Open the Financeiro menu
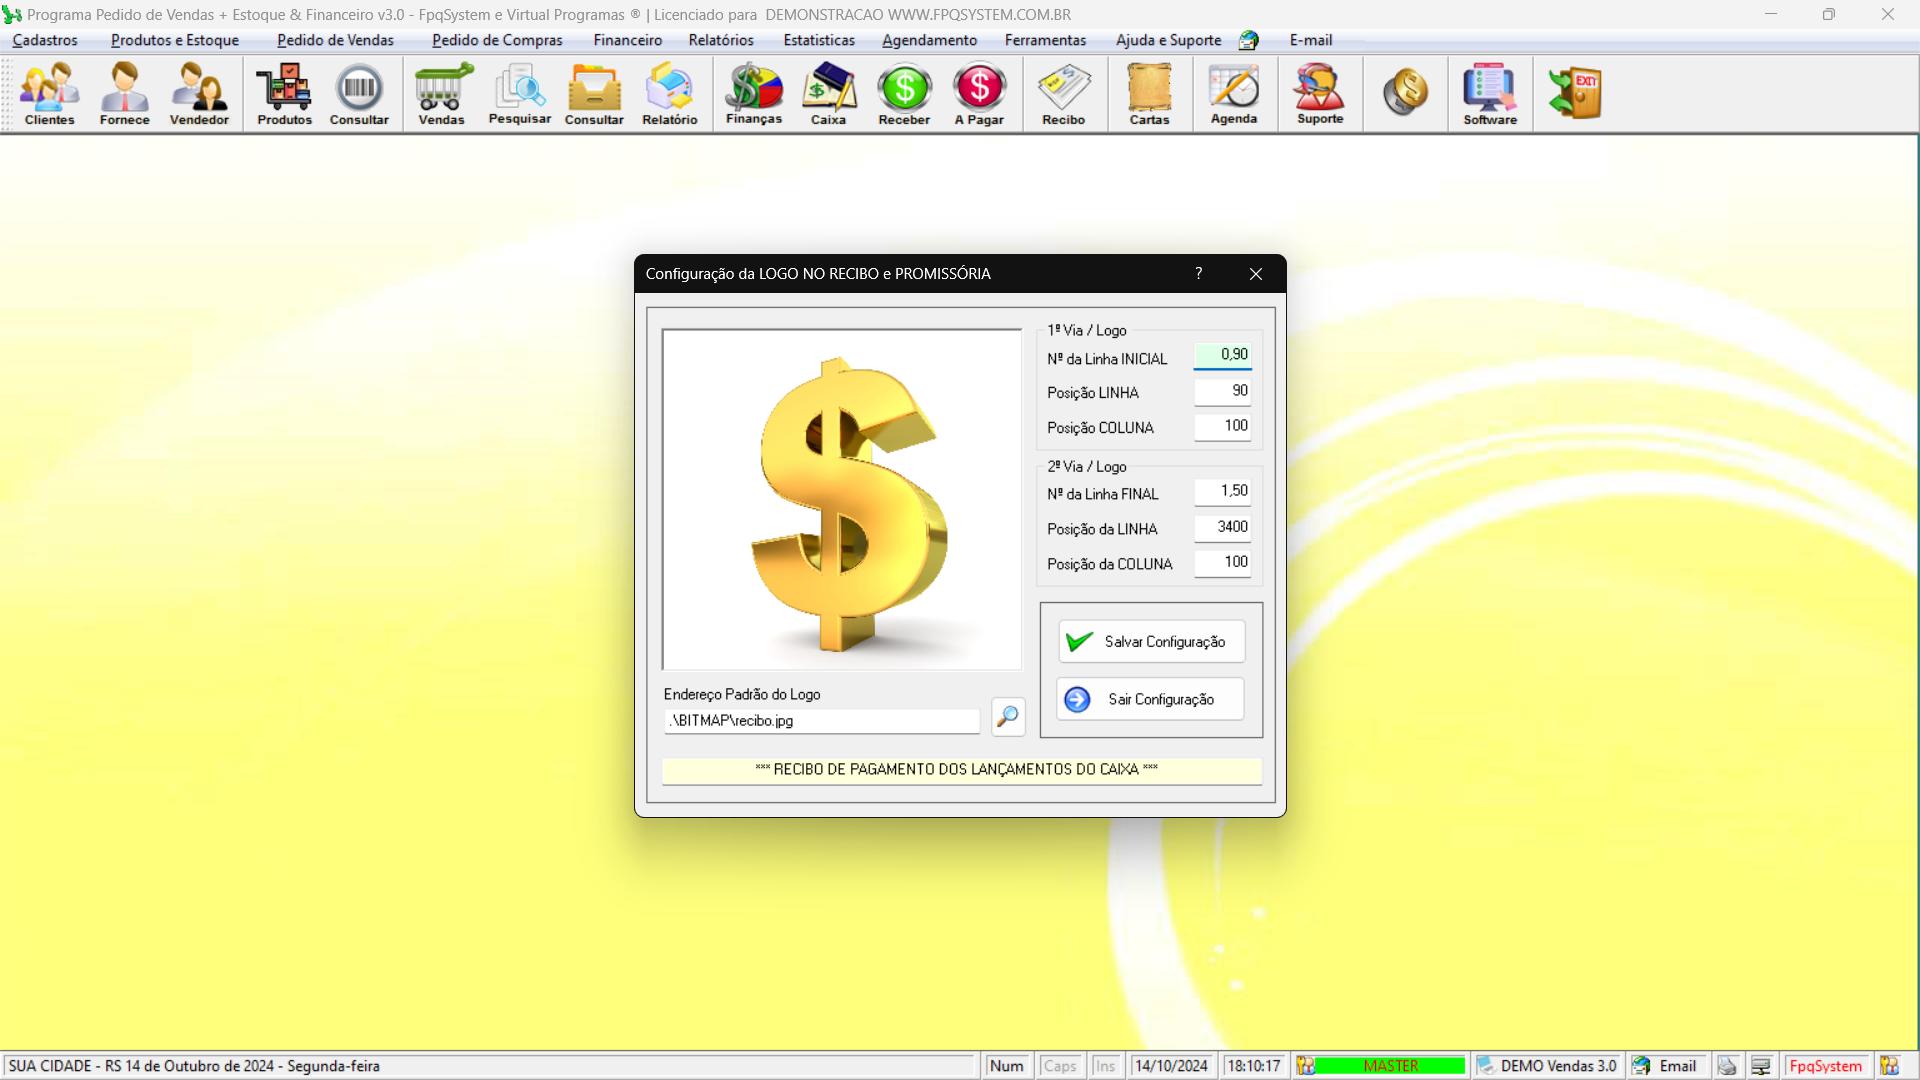 tap(627, 40)
